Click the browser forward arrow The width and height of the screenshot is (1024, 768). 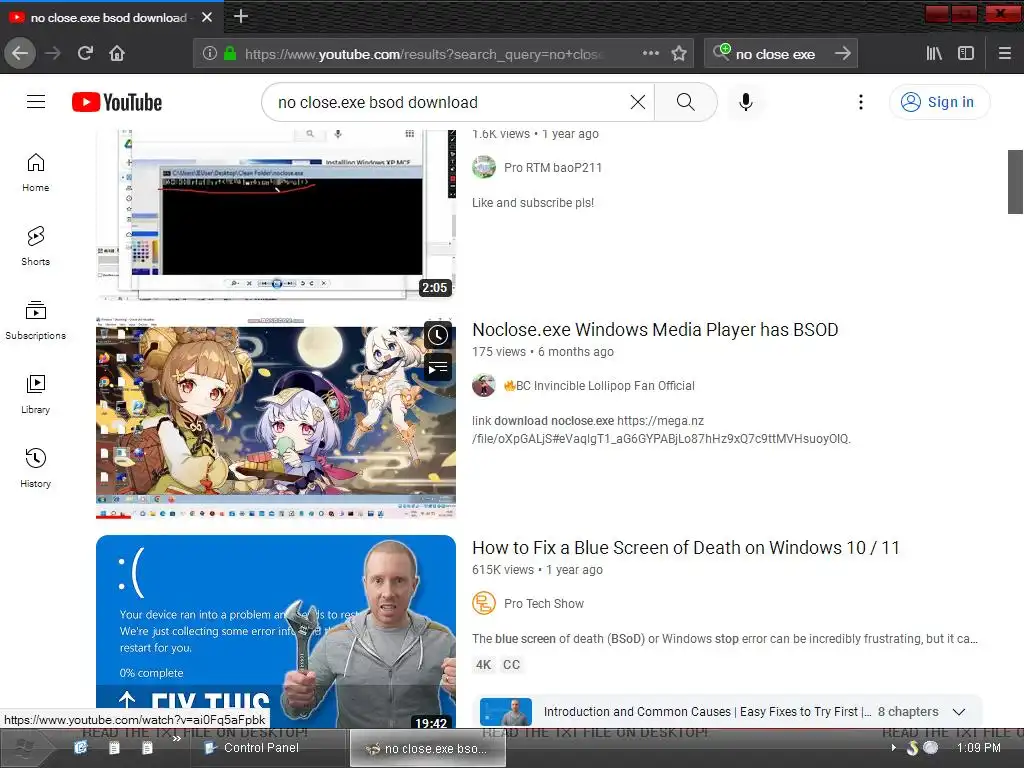click(x=53, y=53)
